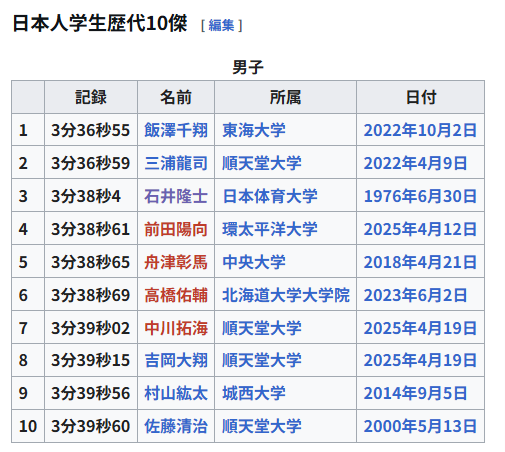
Task: Click 村山紘太 name link
Action: [176, 393]
